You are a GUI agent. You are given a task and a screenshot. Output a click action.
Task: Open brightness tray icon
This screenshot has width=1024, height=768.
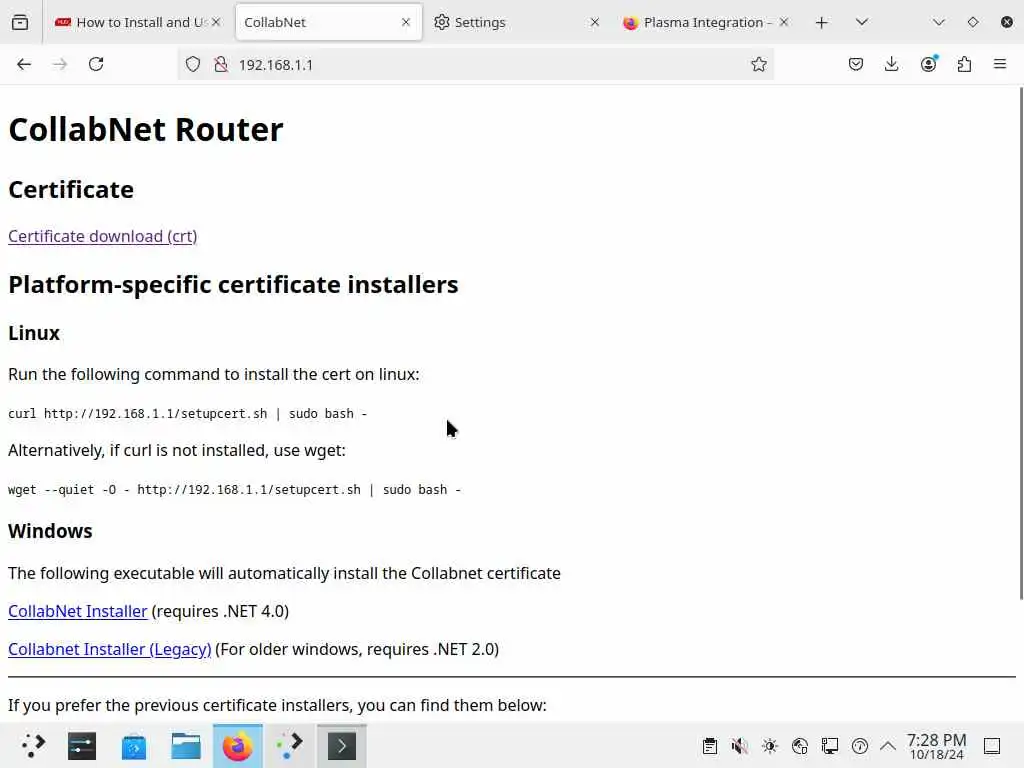tap(770, 746)
